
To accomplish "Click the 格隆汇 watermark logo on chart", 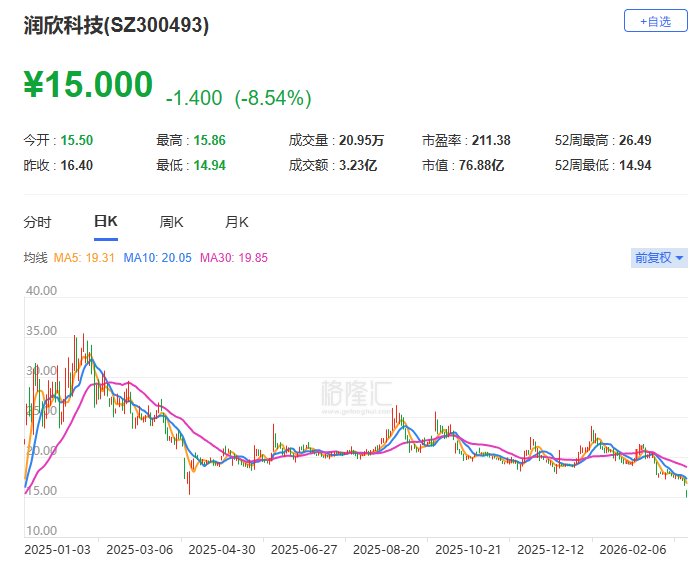I will 356,393.
